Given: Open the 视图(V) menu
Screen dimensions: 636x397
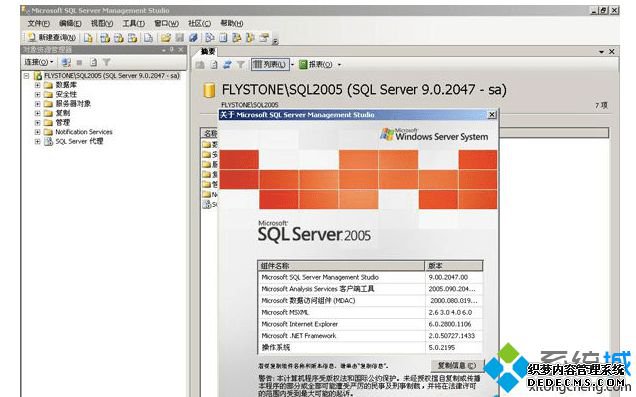Looking at the screenshot, I should (102, 24).
